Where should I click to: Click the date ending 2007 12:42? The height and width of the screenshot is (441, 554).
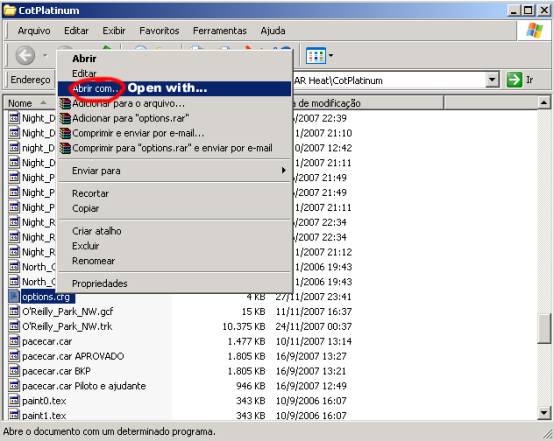coord(323,148)
